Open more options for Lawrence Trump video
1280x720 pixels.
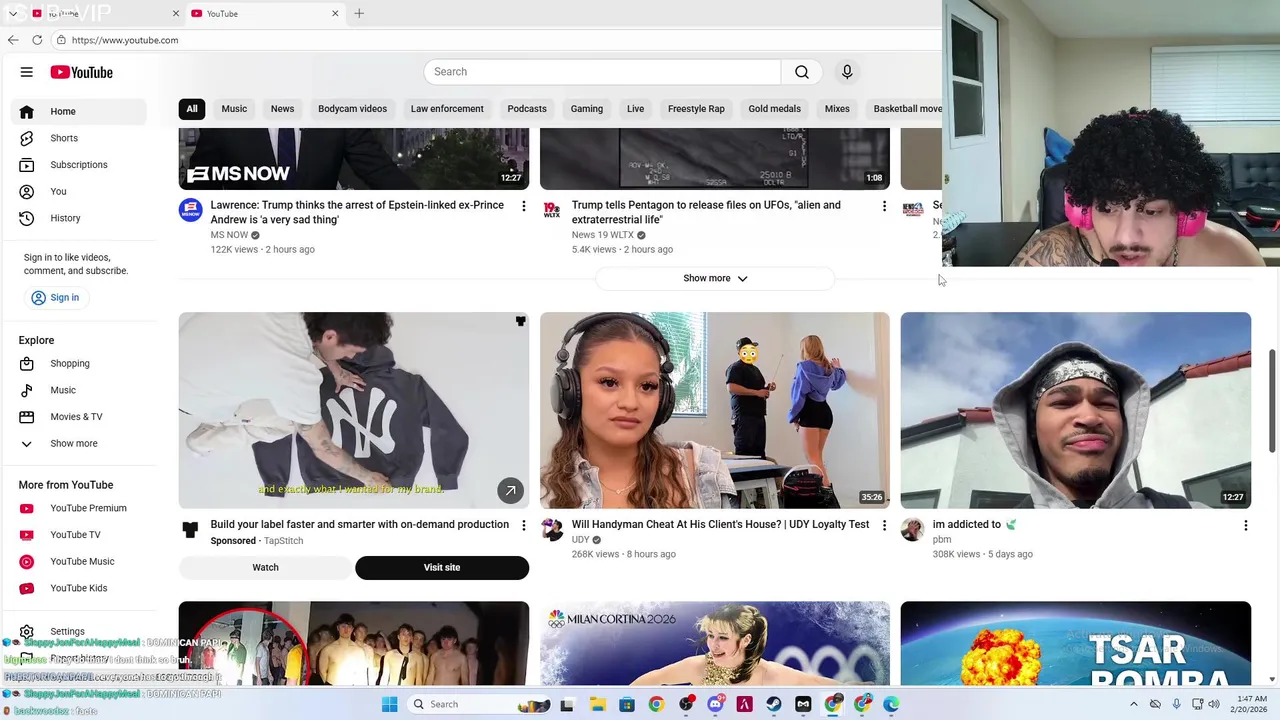point(523,206)
